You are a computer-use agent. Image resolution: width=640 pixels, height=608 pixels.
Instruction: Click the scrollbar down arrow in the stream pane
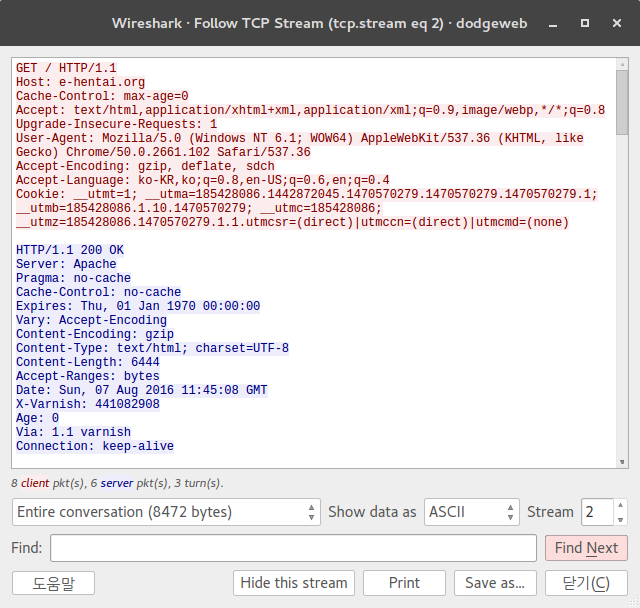pos(622,462)
